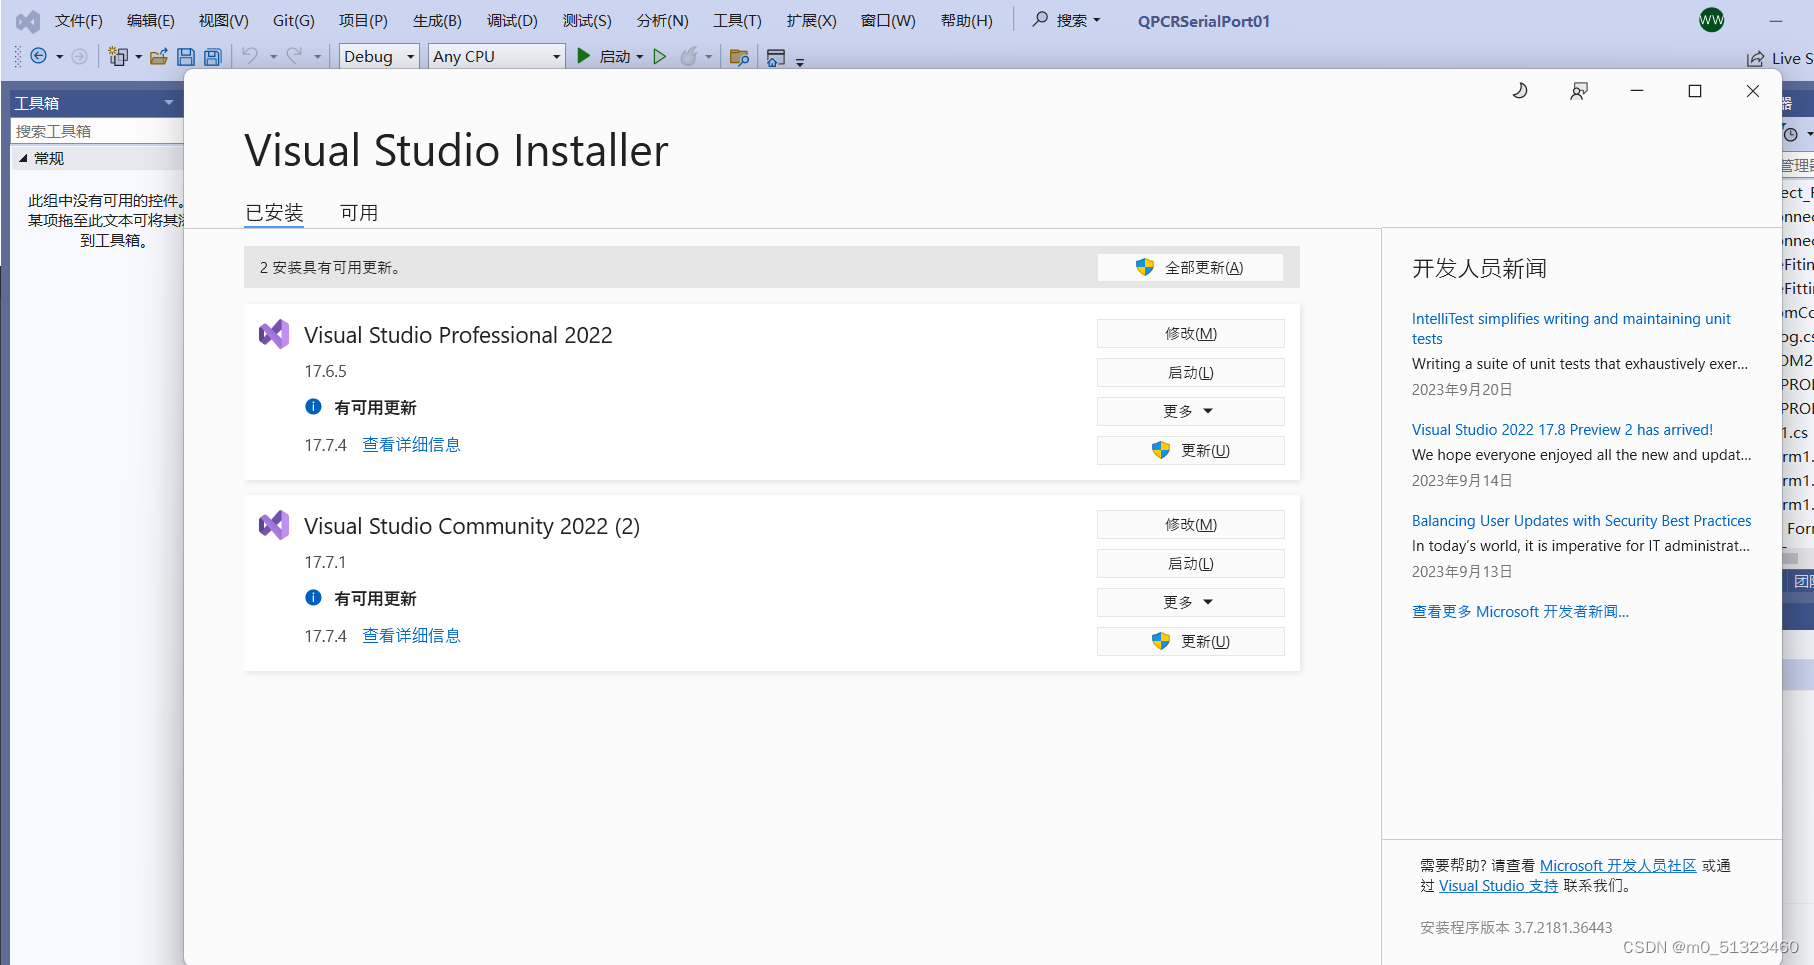
Task: Open the 更多 dropdown for Community 2022
Action: [1190, 602]
